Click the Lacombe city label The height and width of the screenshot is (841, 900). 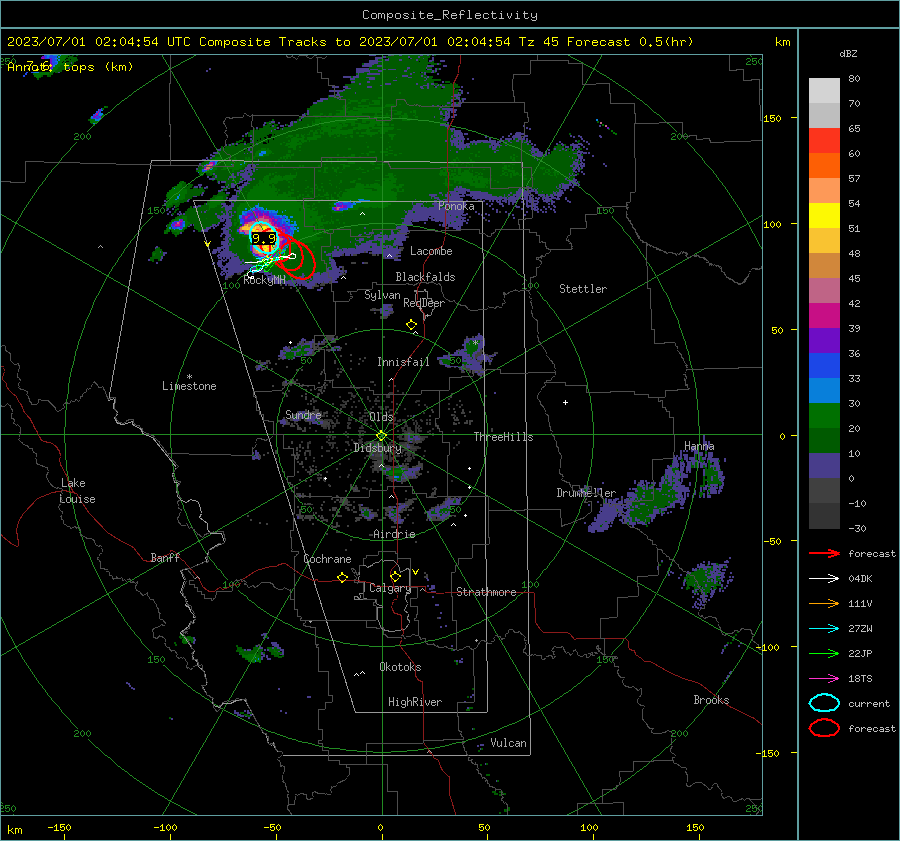click(x=431, y=251)
